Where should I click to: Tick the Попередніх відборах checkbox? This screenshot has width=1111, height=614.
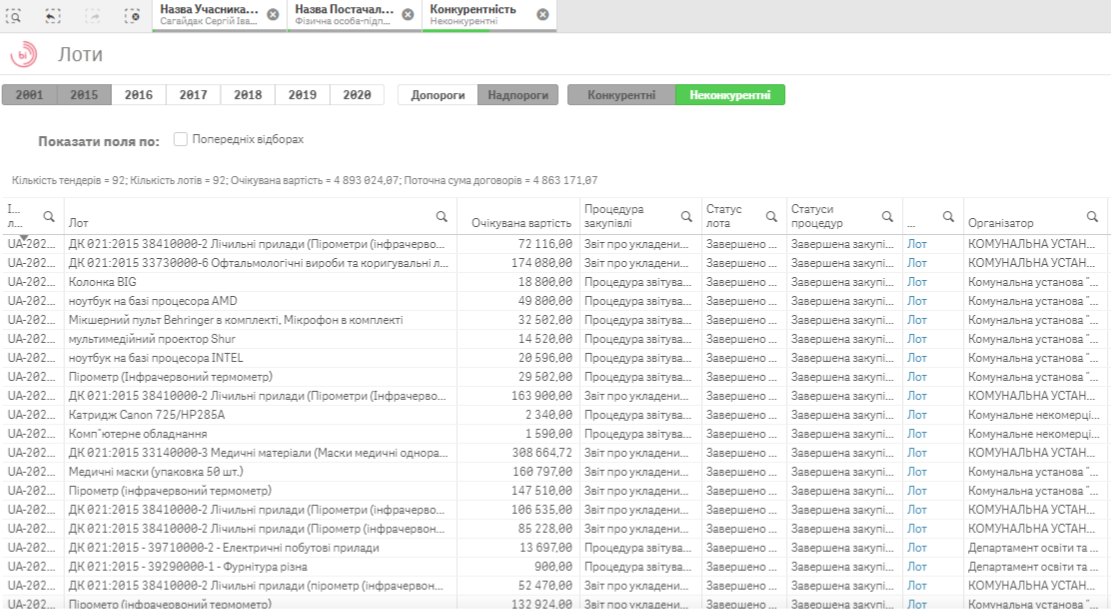[181, 140]
